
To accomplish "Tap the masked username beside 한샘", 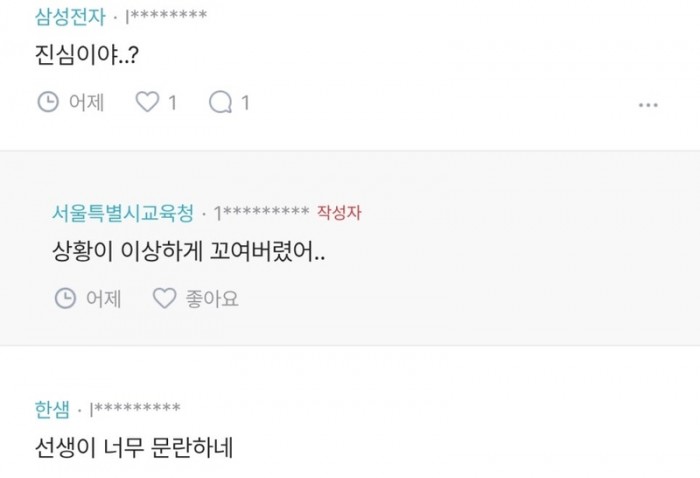I will coord(135,408).
